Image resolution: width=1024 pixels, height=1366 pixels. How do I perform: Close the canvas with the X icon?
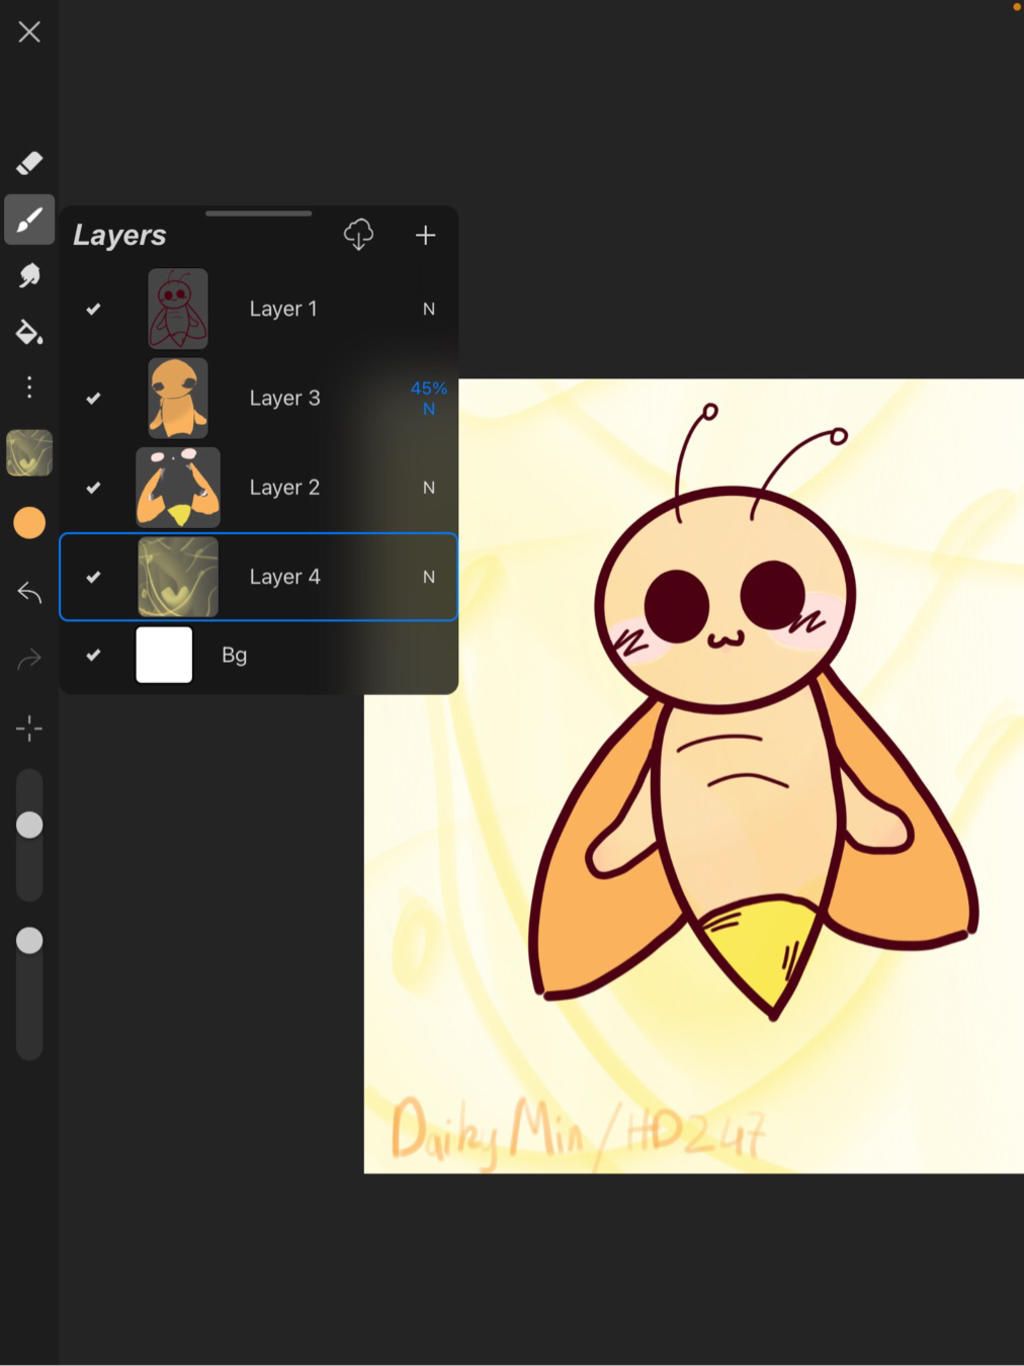[x=29, y=32]
